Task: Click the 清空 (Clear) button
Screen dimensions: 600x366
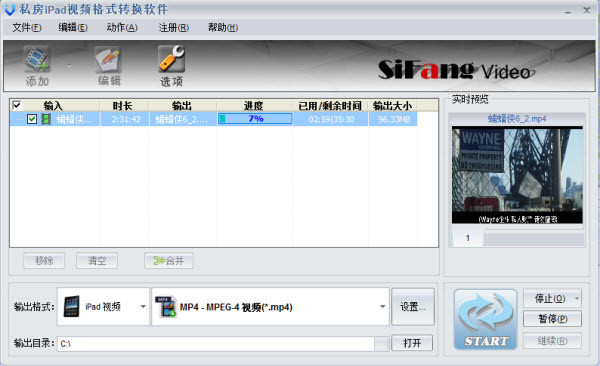Action: [97, 261]
